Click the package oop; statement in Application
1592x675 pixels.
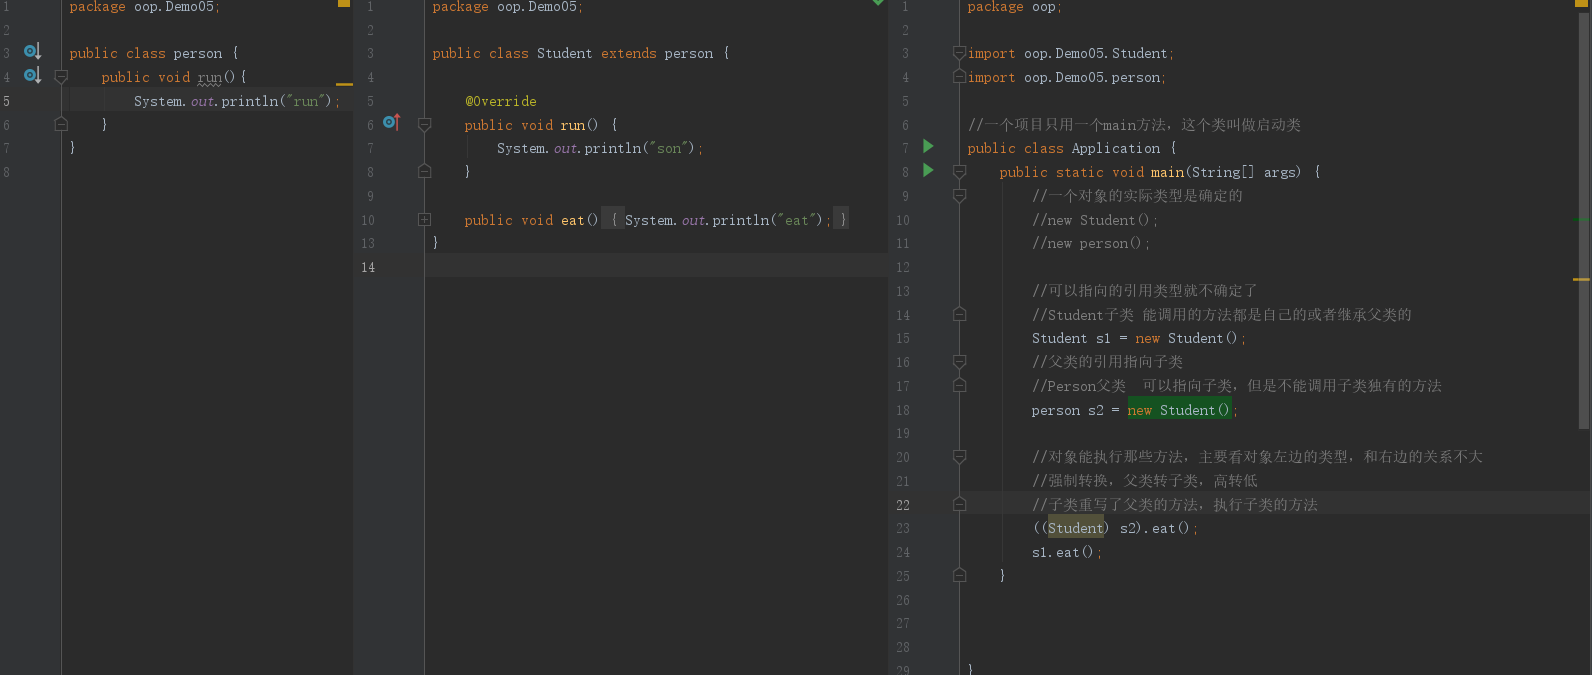1014,7
